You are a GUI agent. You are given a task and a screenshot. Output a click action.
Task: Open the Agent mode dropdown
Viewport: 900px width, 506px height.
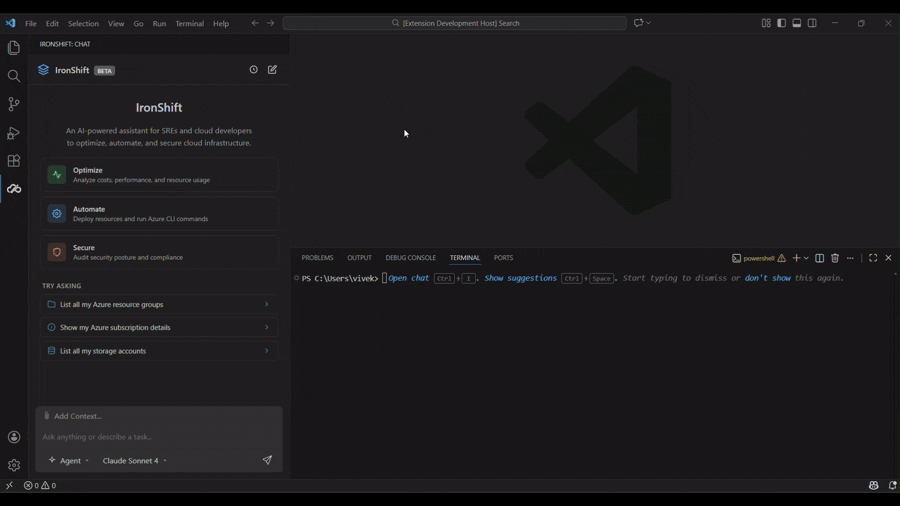coord(69,461)
